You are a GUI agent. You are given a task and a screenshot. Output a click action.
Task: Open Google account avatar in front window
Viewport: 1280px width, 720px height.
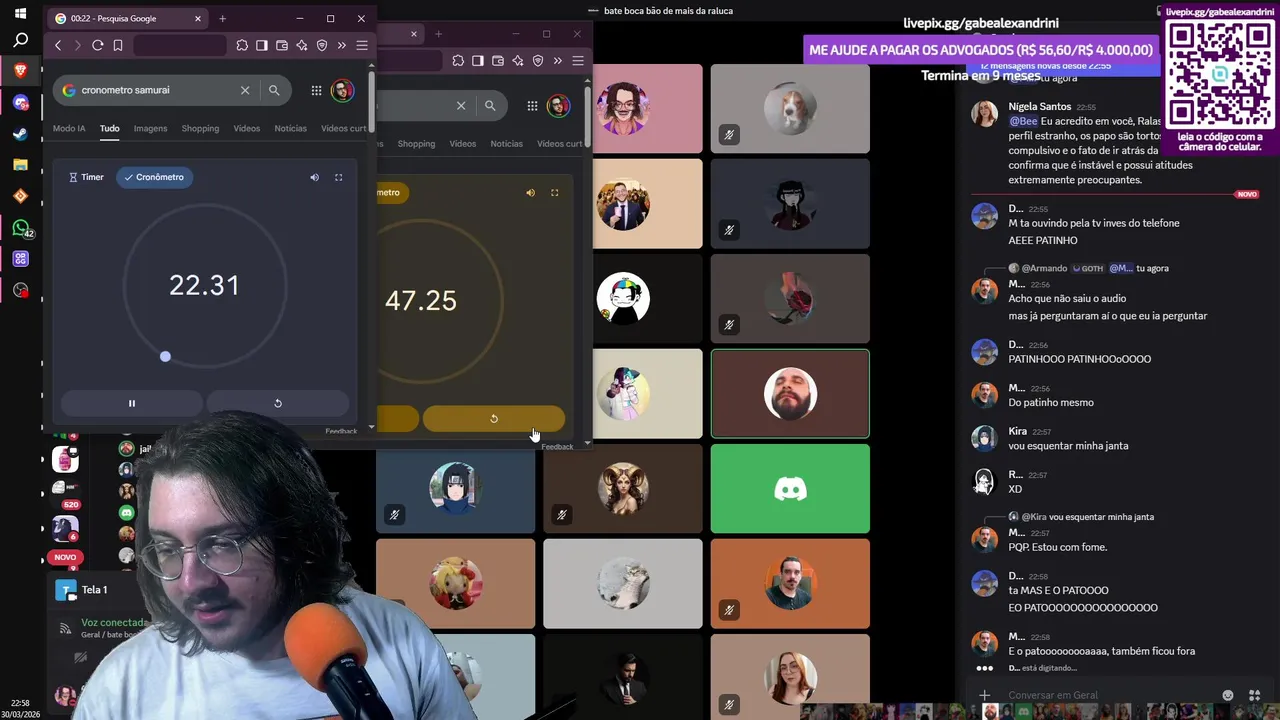342,90
